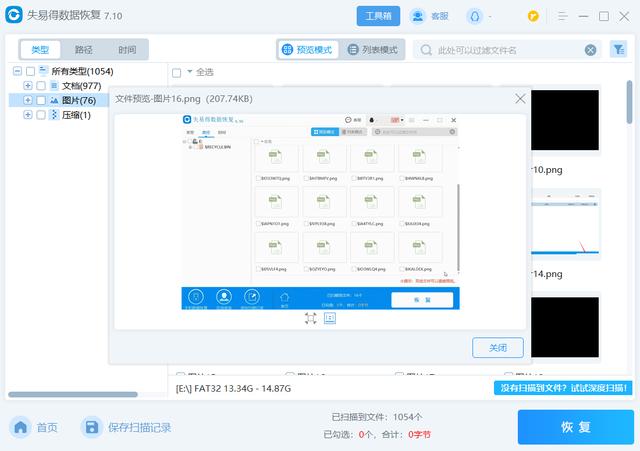
Task: Click the 保存扫描记录 label
Action: [139, 428]
